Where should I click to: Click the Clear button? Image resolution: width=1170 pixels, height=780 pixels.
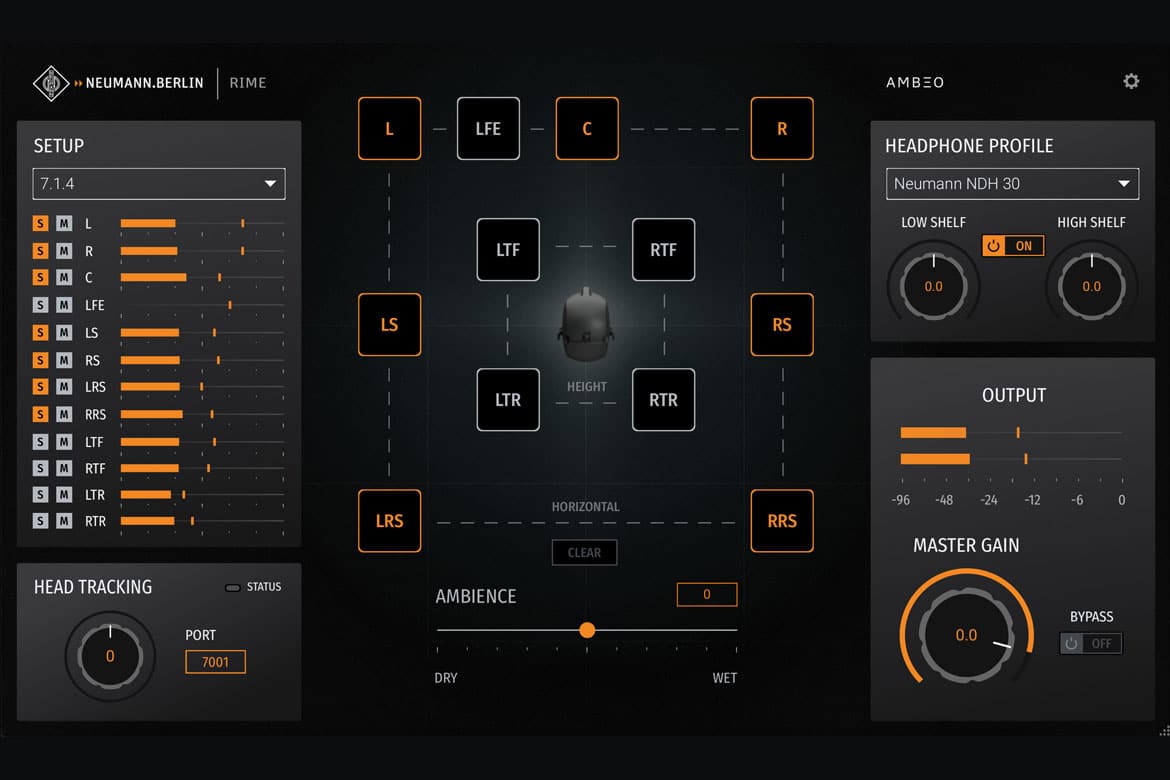coord(585,552)
